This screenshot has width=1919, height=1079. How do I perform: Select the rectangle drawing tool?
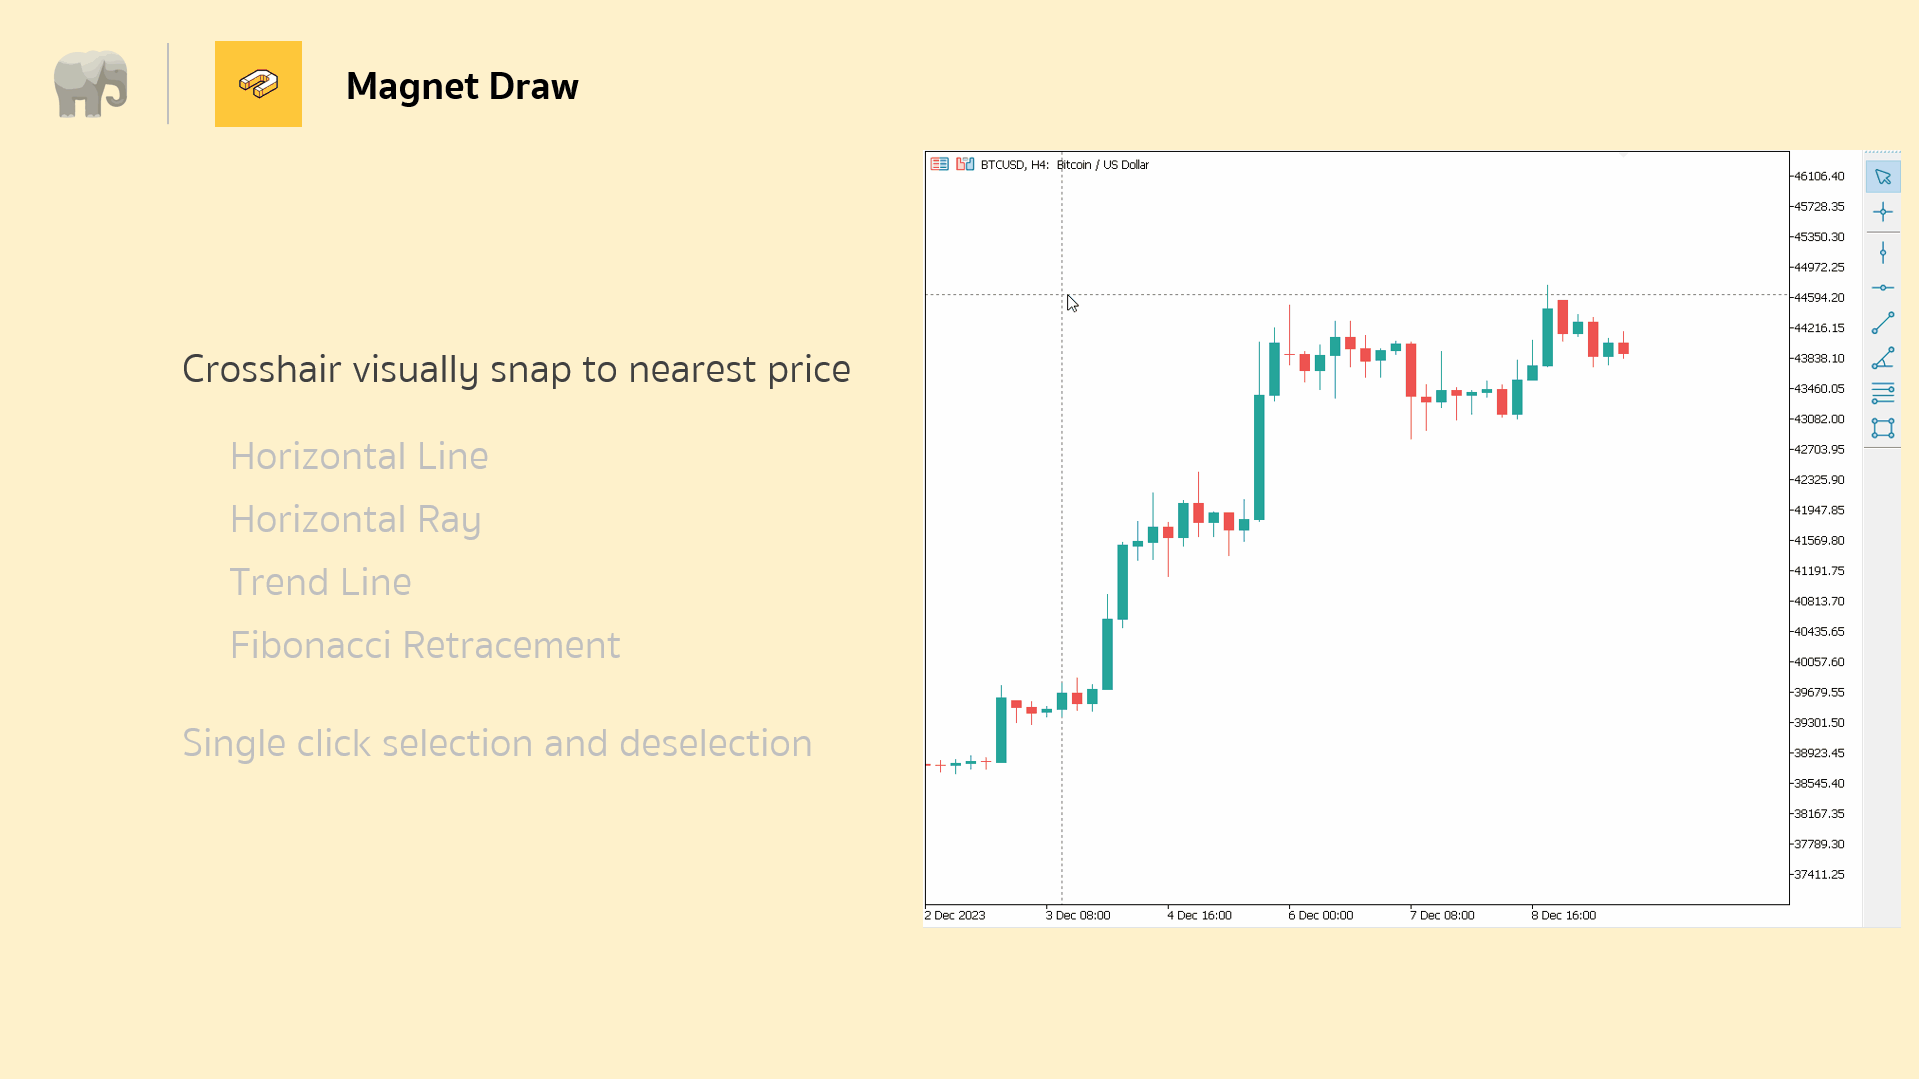click(1884, 428)
